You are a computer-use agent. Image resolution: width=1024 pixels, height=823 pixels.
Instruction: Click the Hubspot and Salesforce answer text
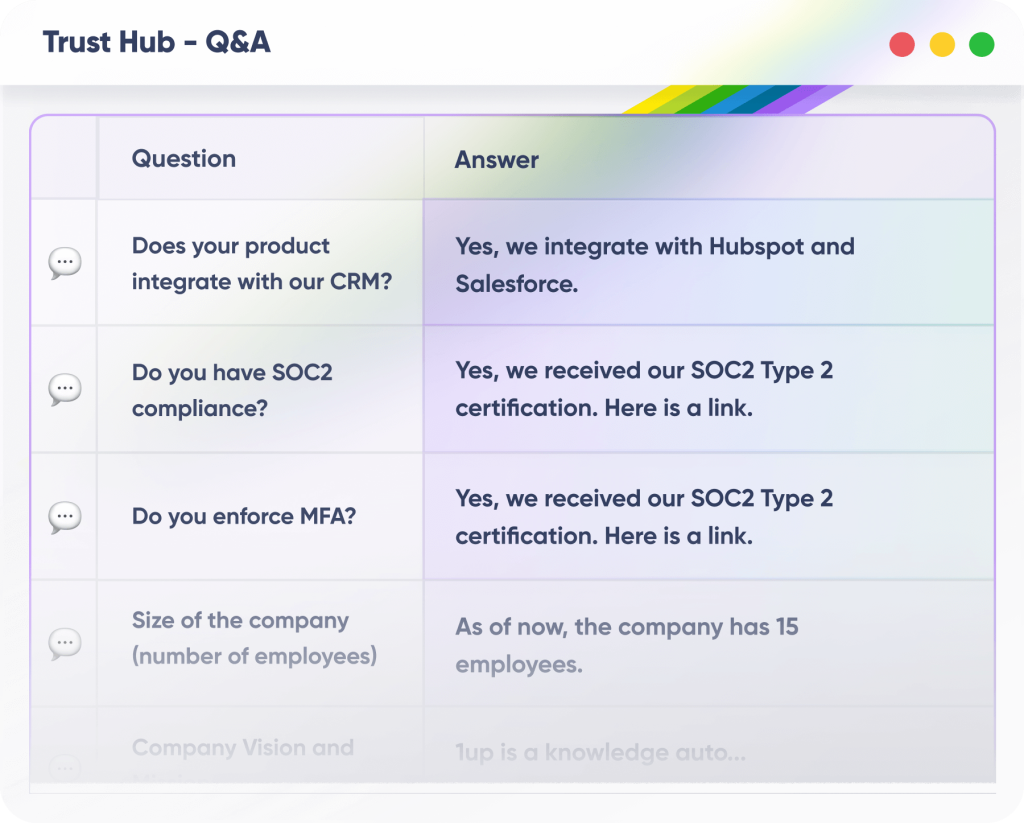[x=654, y=264]
